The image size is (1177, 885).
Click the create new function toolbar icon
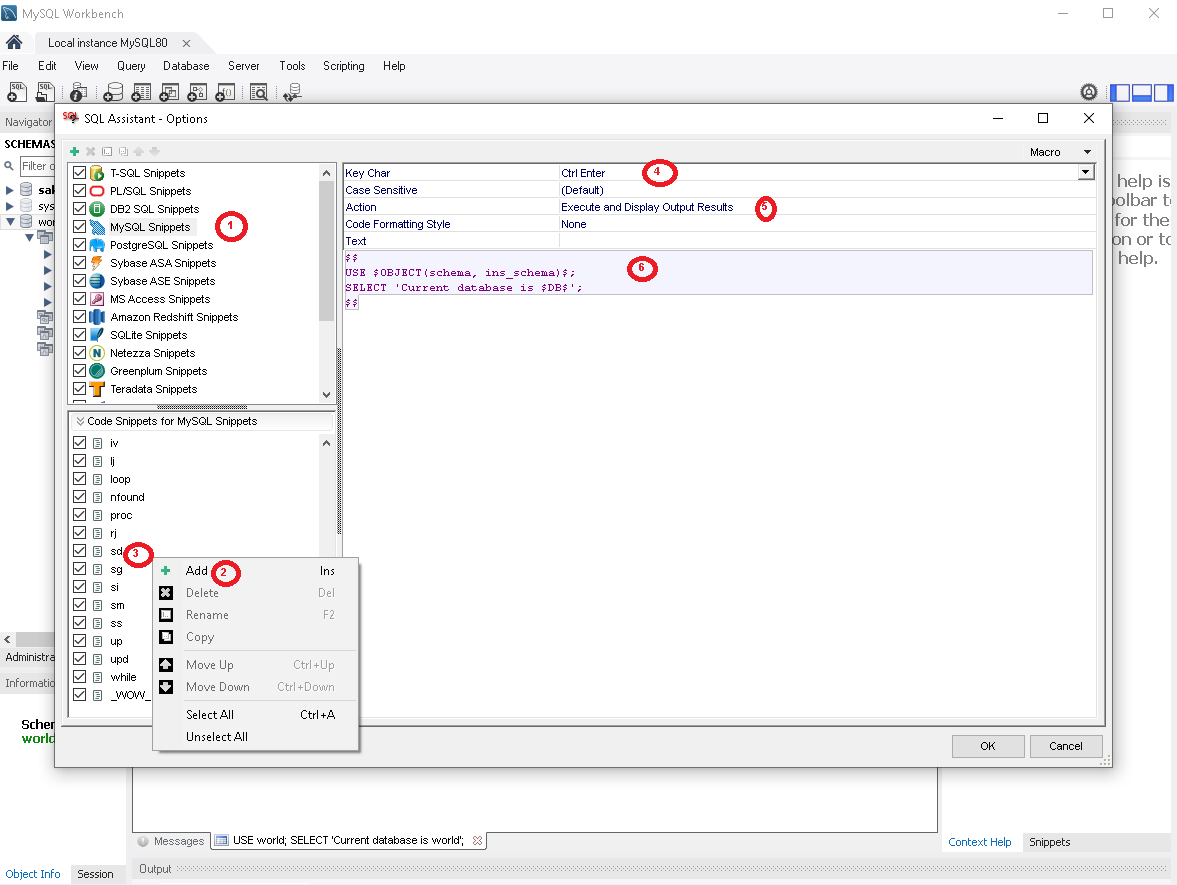click(225, 92)
